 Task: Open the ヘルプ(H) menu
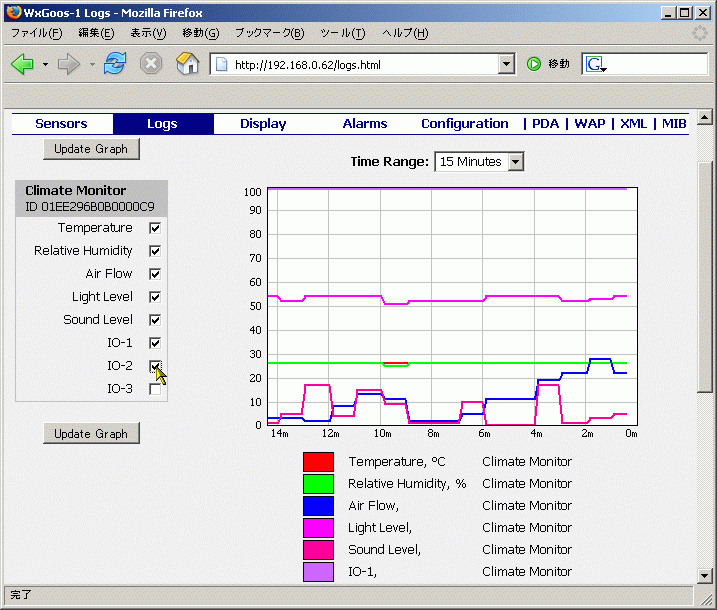[x=405, y=33]
